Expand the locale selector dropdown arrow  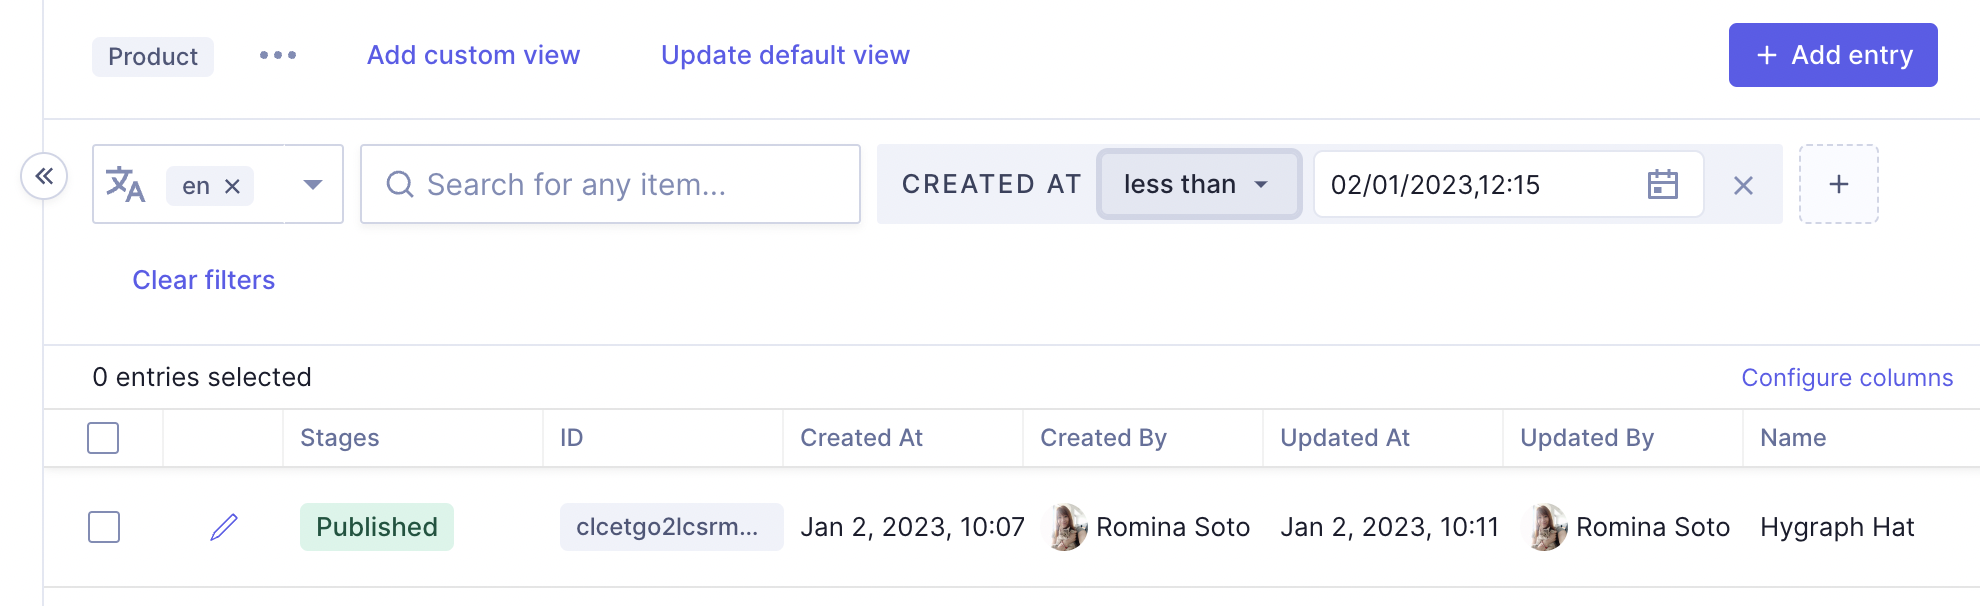pyautogui.click(x=313, y=185)
